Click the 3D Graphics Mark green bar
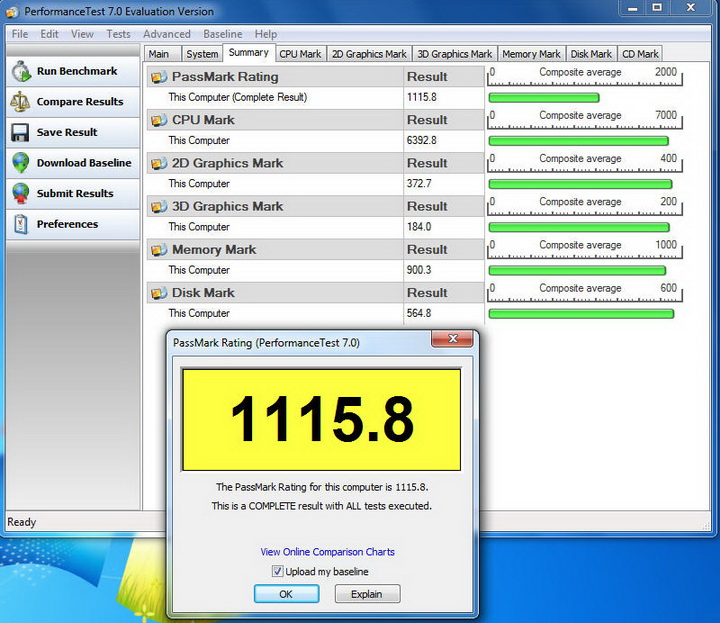This screenshot has height=623, width=720. (579, 227)
